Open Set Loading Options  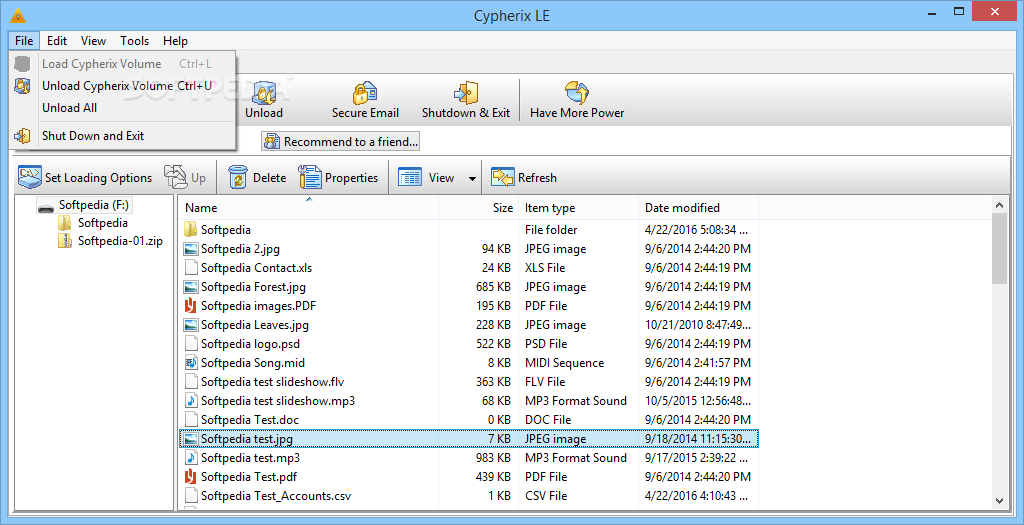85,178
